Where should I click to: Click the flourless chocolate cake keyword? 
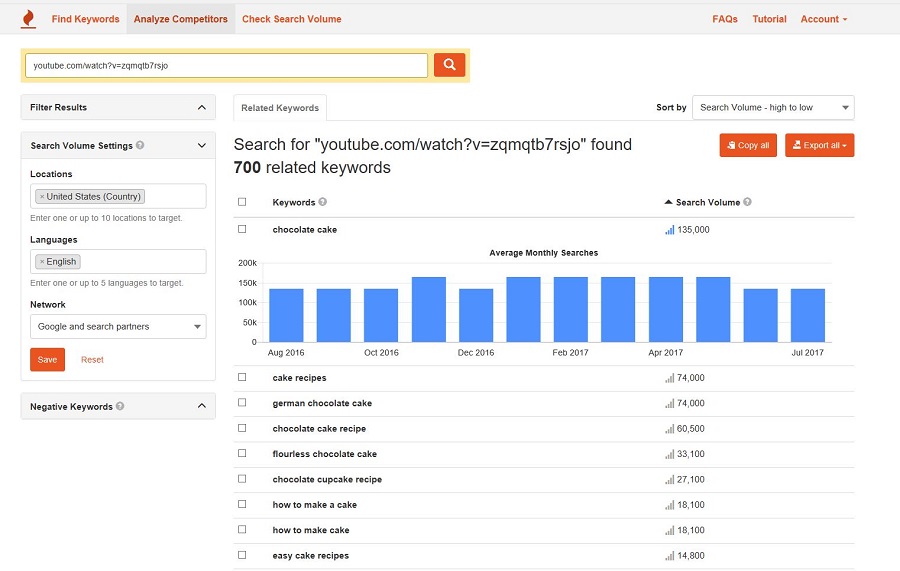324,454
